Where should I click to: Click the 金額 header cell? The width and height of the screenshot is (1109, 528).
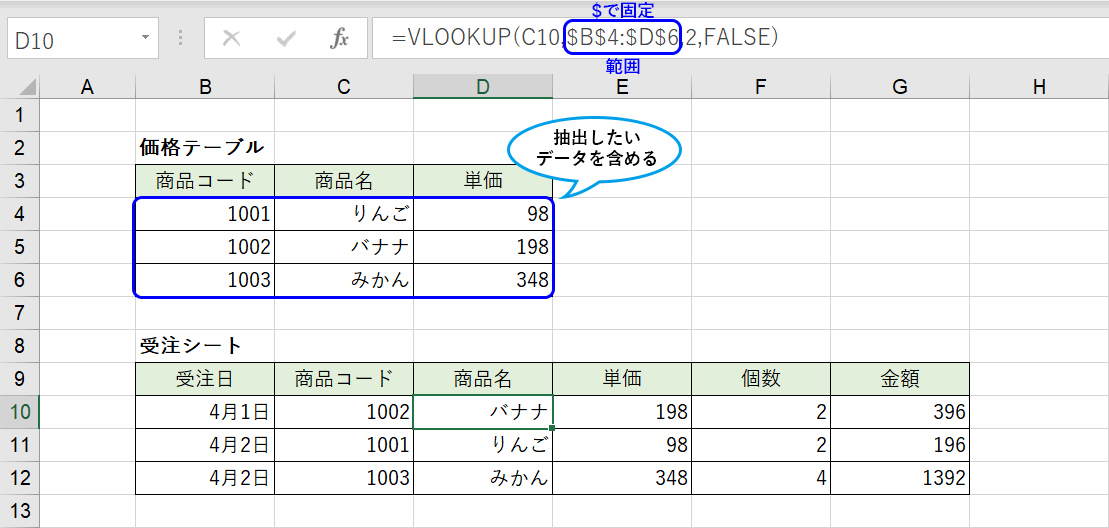[x=900, y=379]
